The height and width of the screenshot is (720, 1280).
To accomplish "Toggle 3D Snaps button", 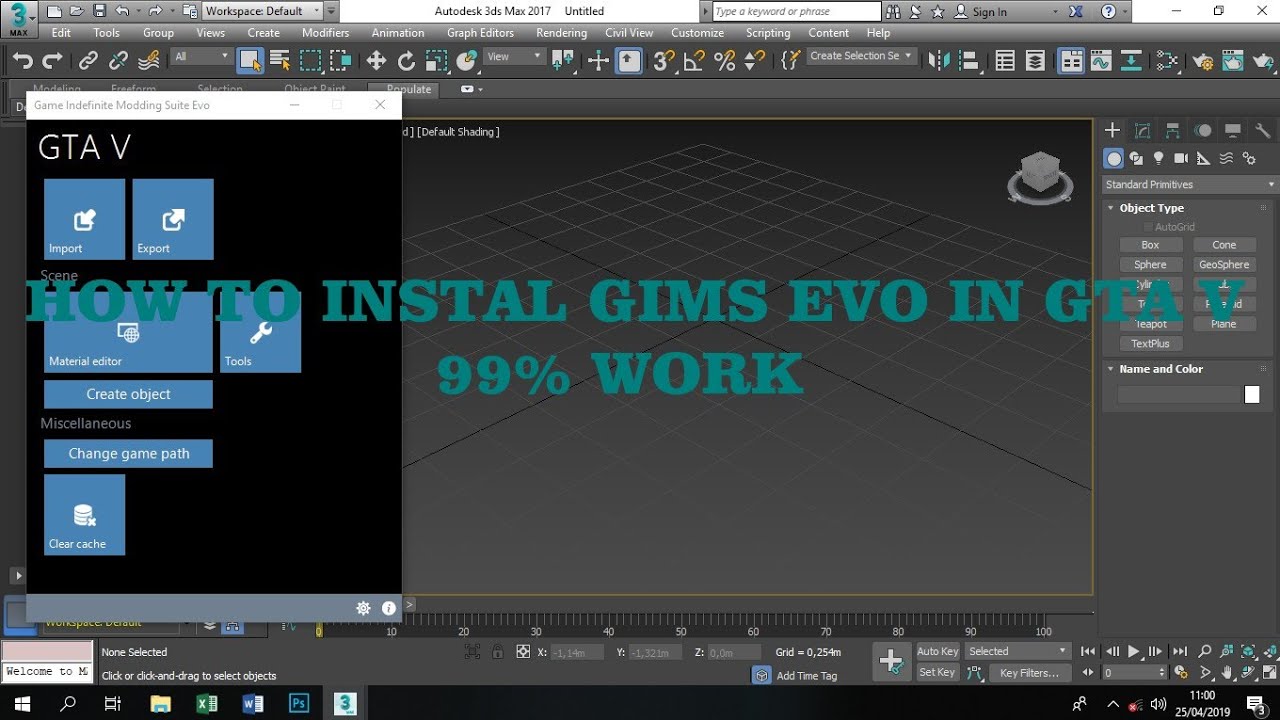I will [663, 61].
